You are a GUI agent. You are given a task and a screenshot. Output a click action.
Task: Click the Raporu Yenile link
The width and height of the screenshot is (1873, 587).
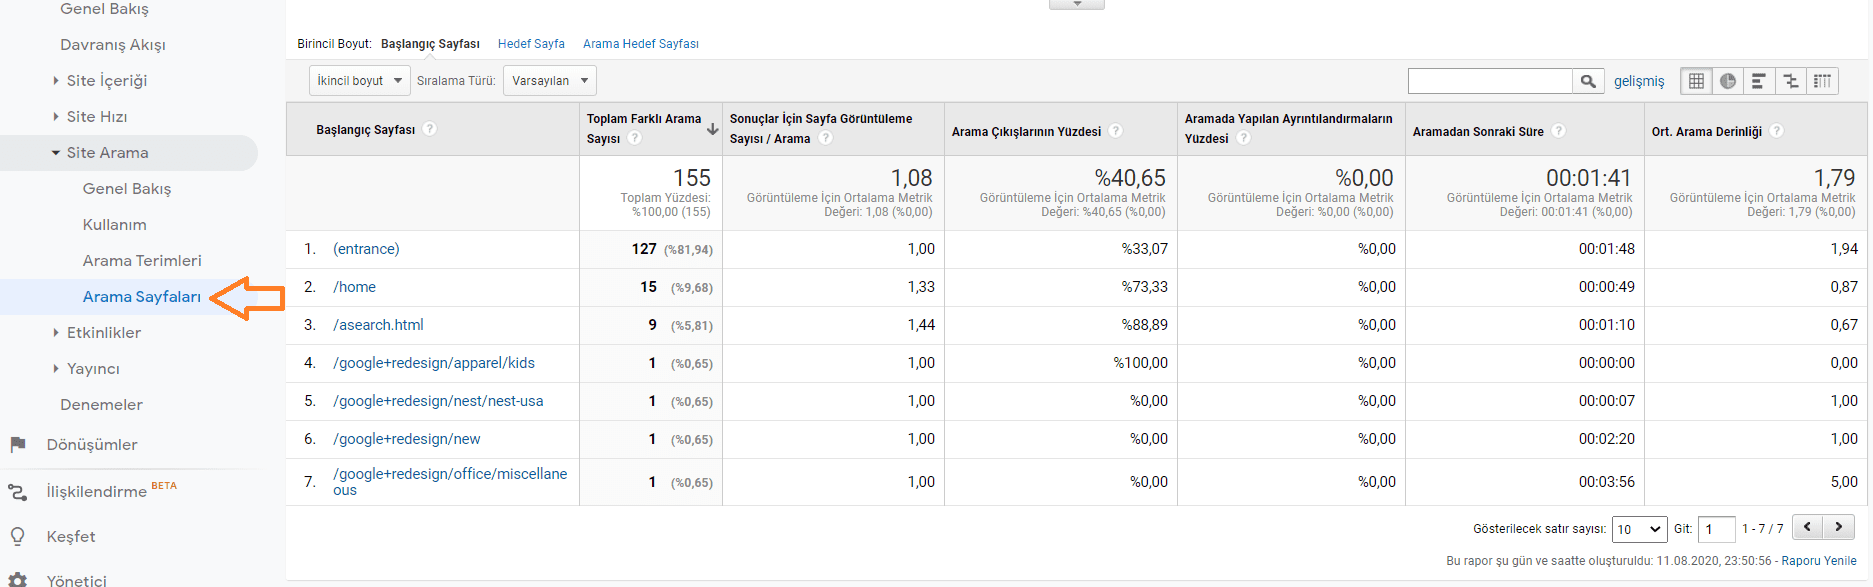coord(1818,561)
